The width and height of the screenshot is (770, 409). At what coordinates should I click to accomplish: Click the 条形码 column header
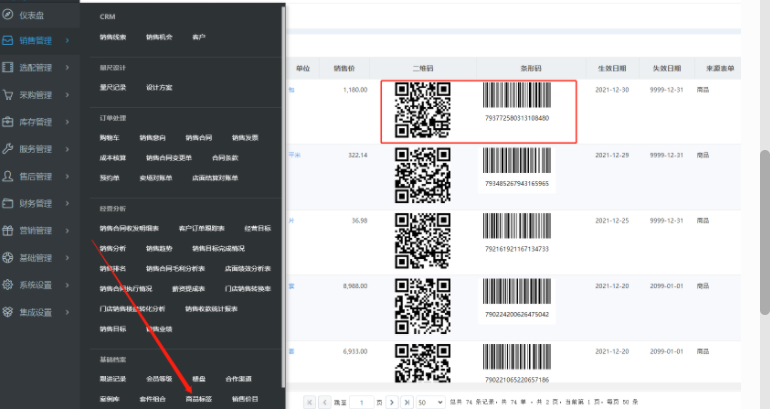pyautogui.click(x=531, y=68)
